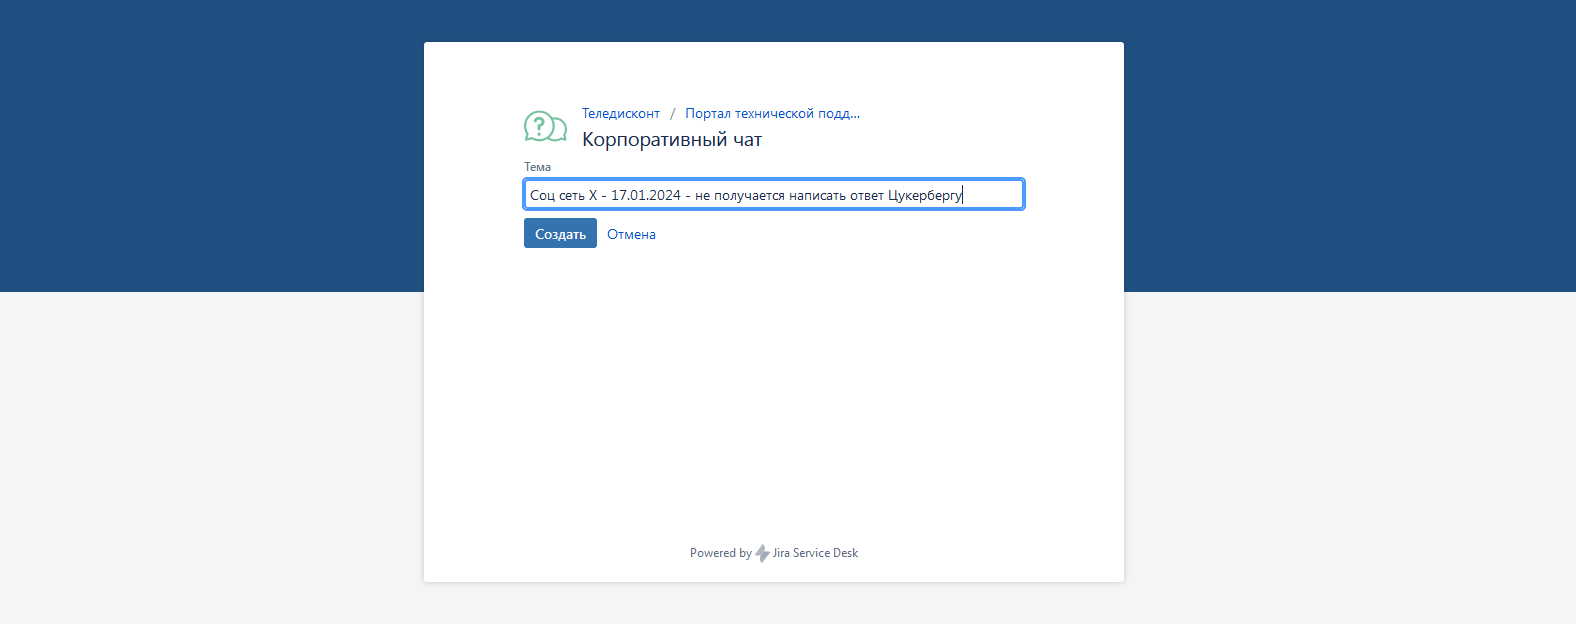Click the question chat bubble icon
This screenshot has width=1576, height=624.
(545, 127)
